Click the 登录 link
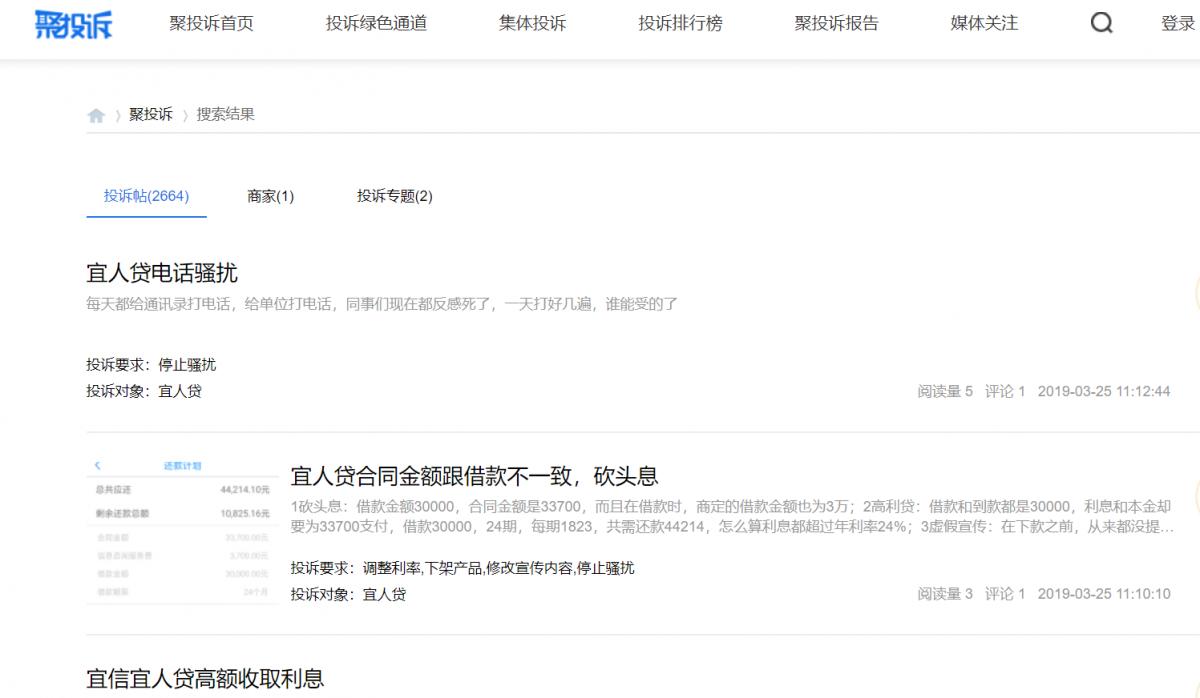 pyautogui.click(x=1178, y=23)
